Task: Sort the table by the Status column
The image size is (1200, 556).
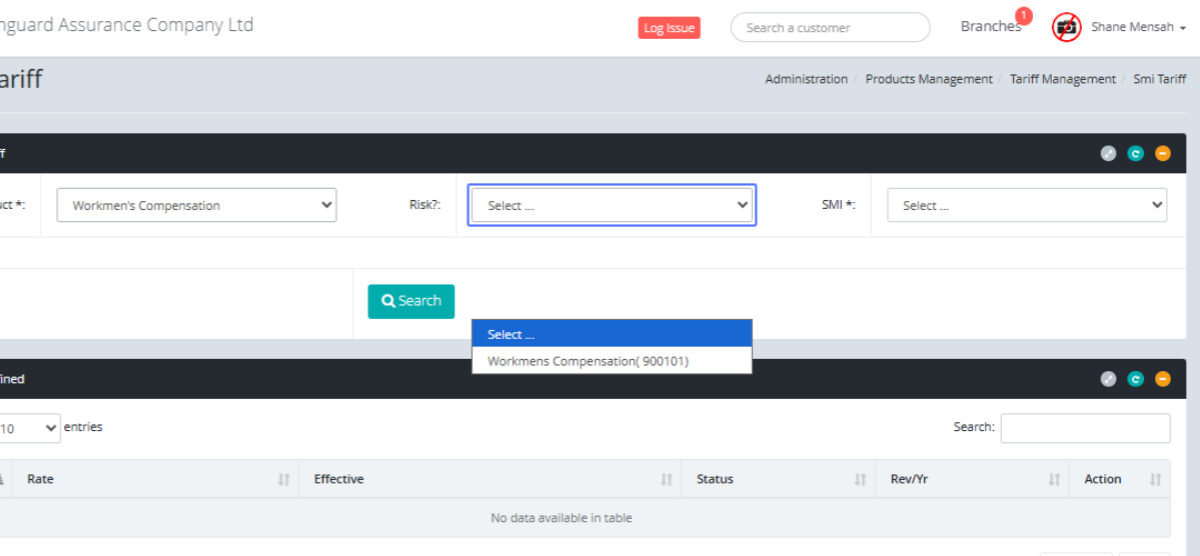Action: point(777,479)
